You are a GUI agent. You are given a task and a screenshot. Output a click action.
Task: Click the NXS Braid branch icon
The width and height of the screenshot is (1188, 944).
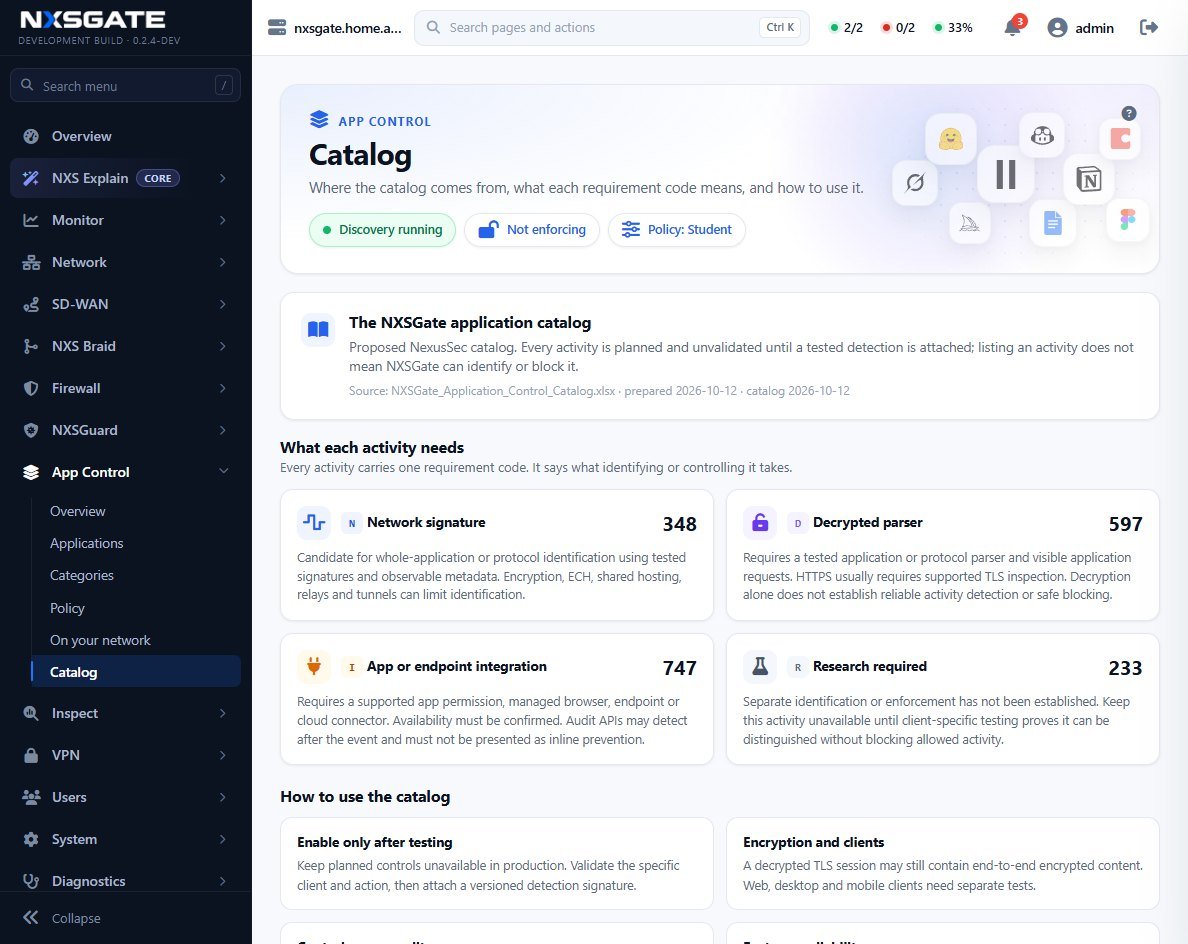click(x=31, y=346)
